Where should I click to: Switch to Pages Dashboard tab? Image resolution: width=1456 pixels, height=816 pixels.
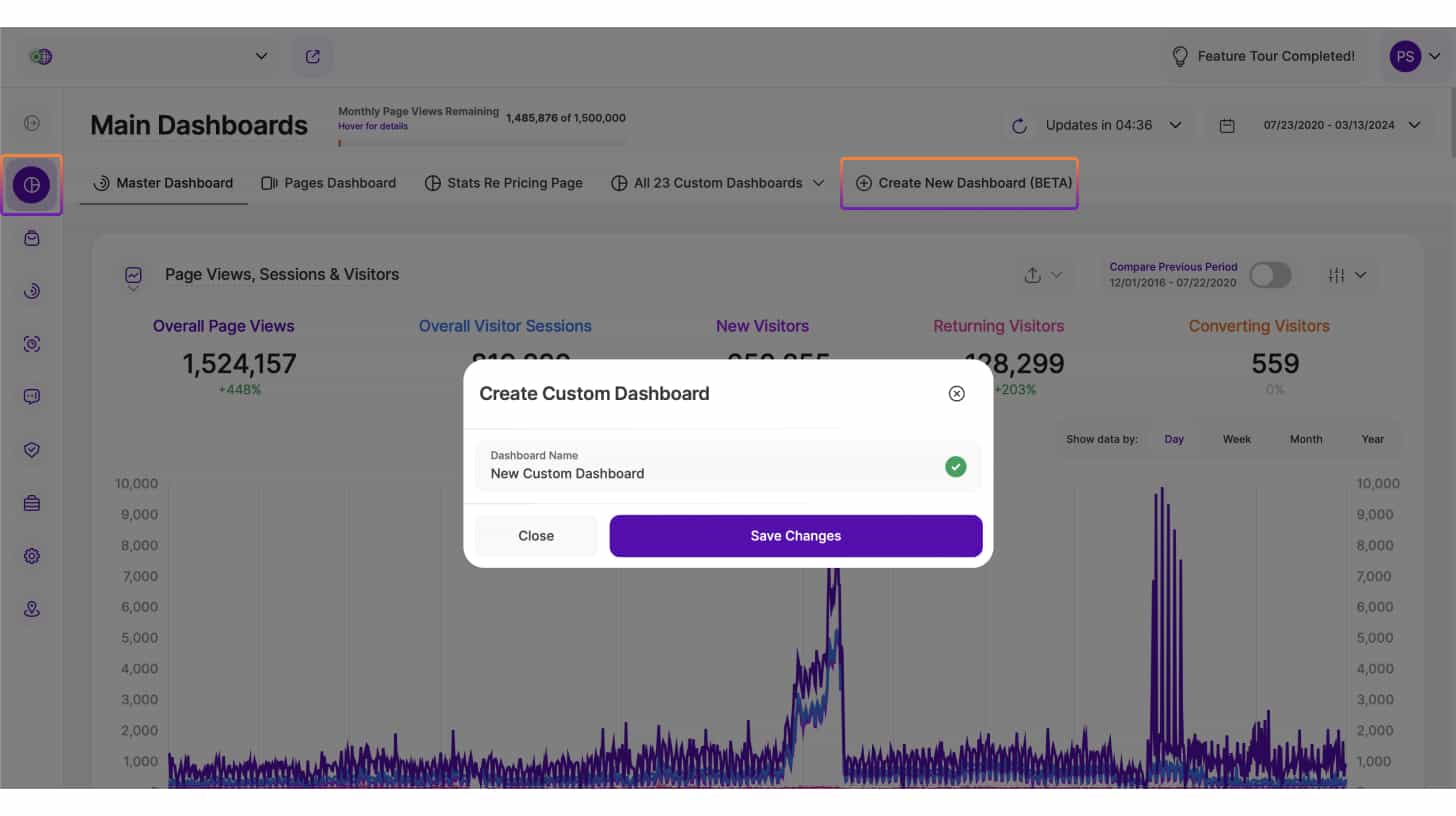(x=329, y=183)
